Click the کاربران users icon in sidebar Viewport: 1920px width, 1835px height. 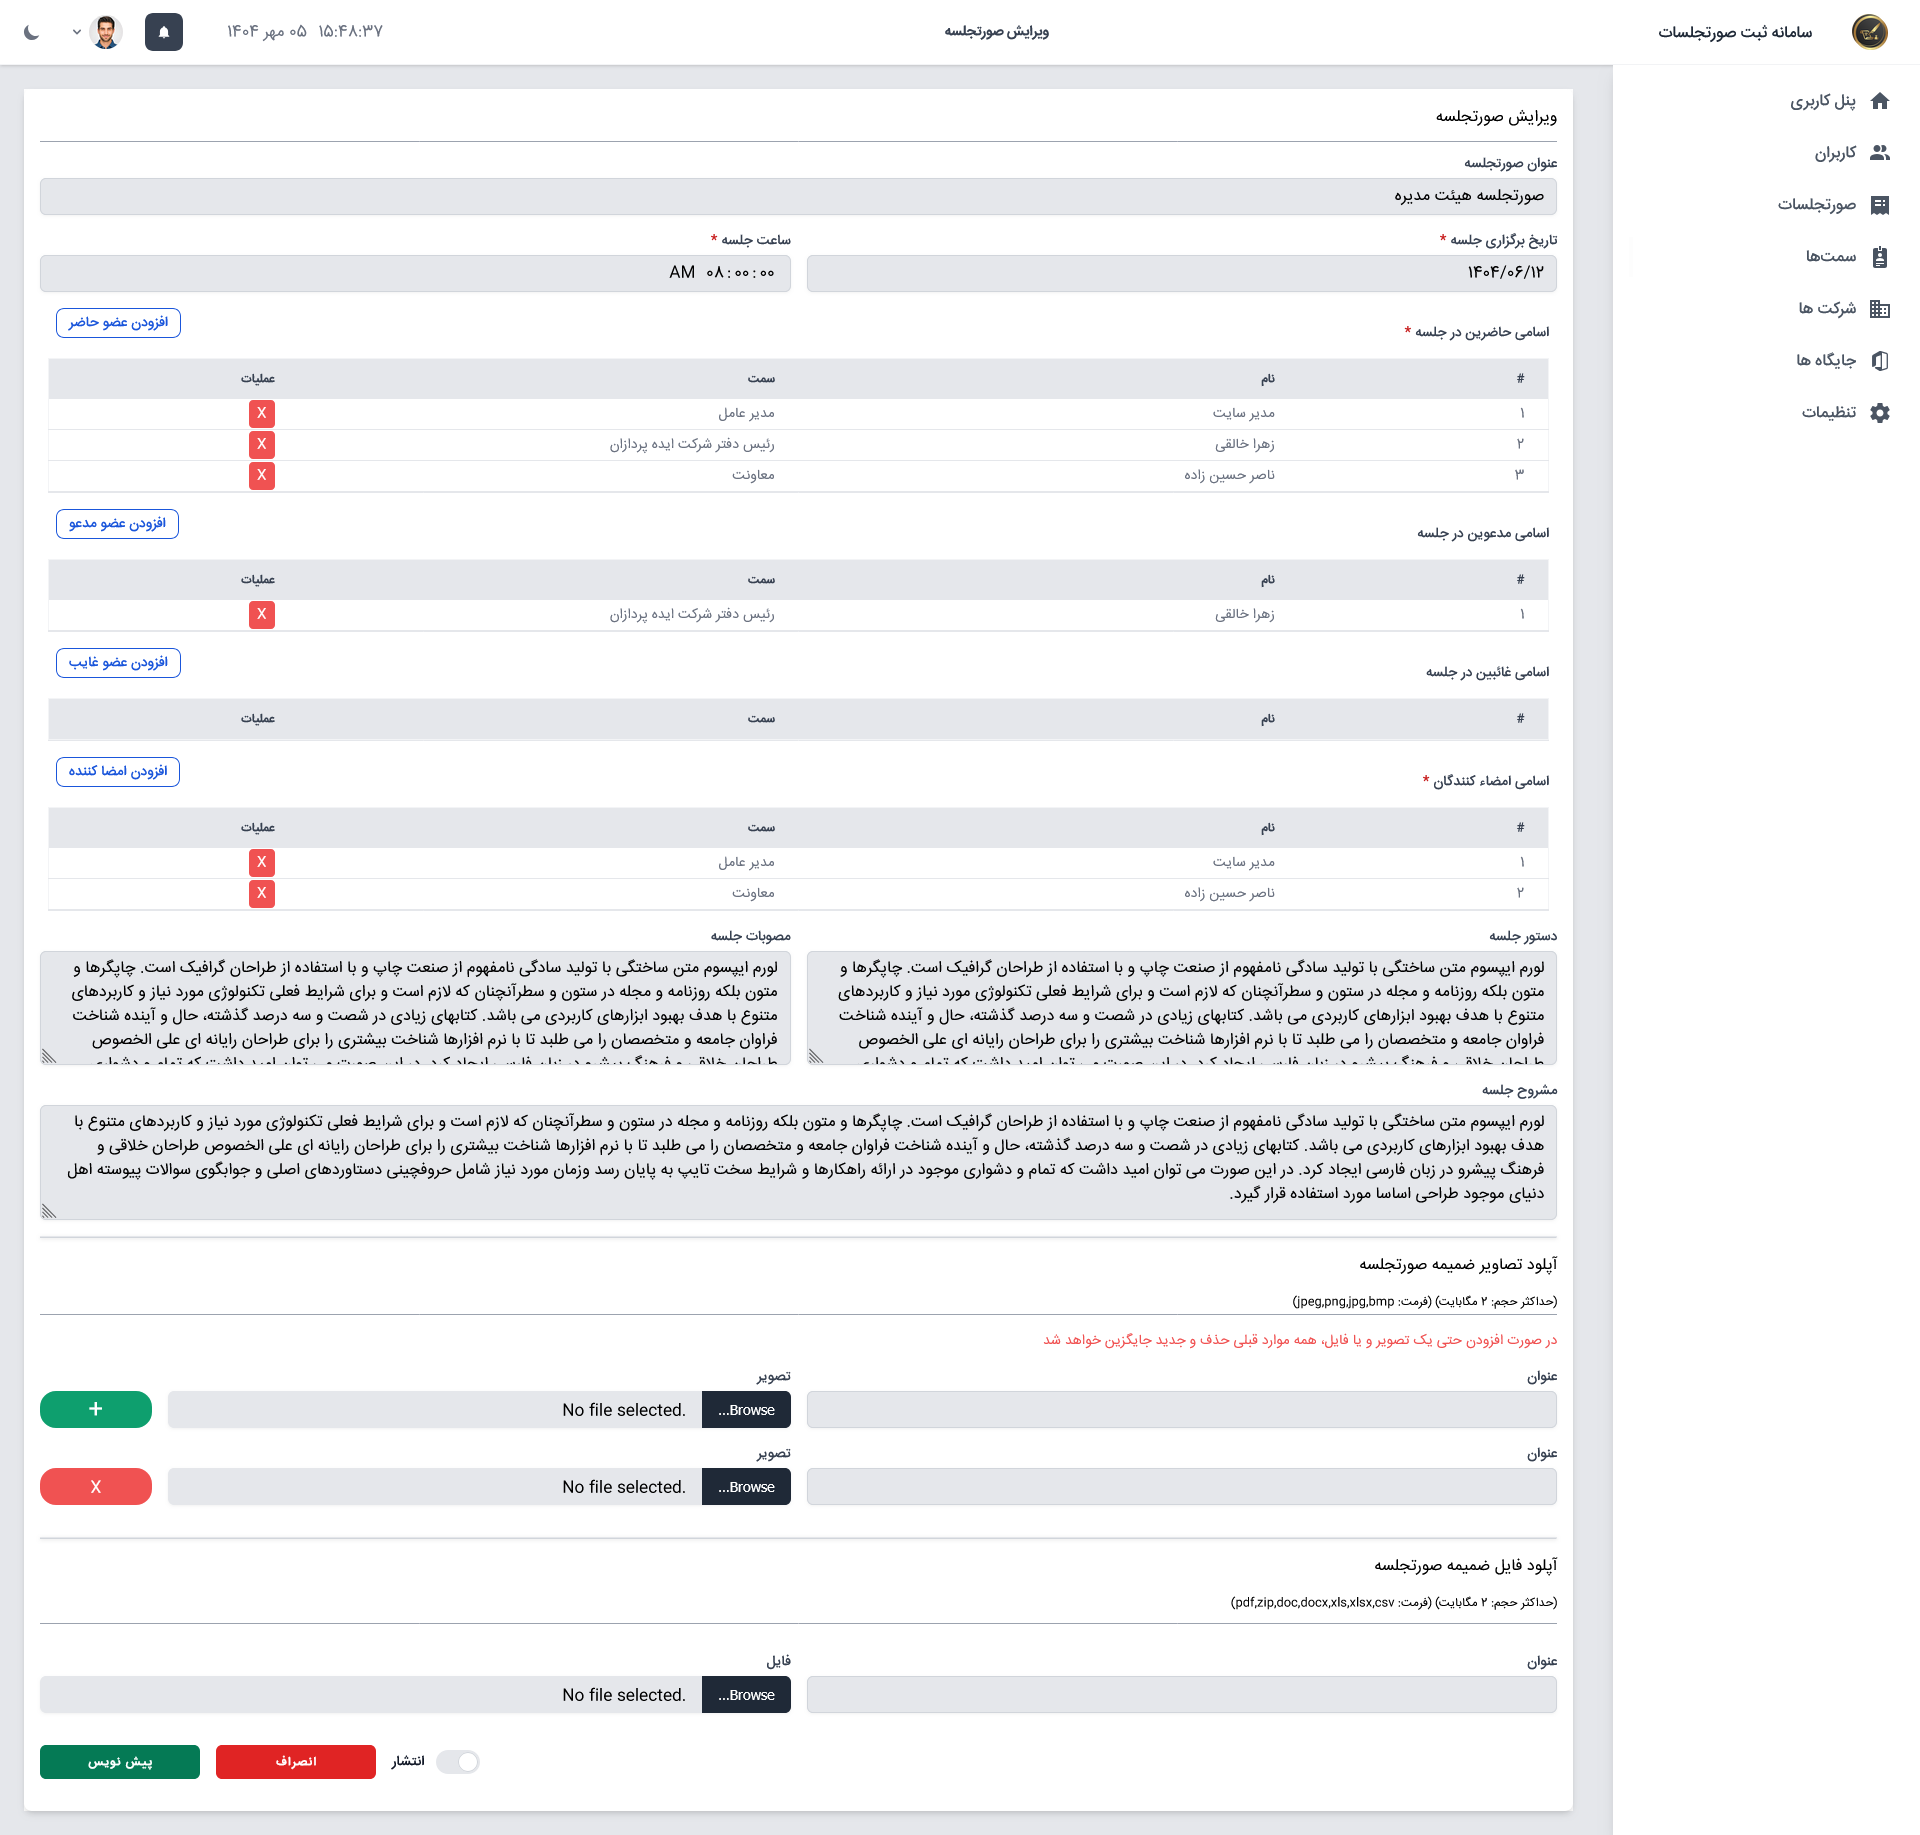tap(1880, 153)
